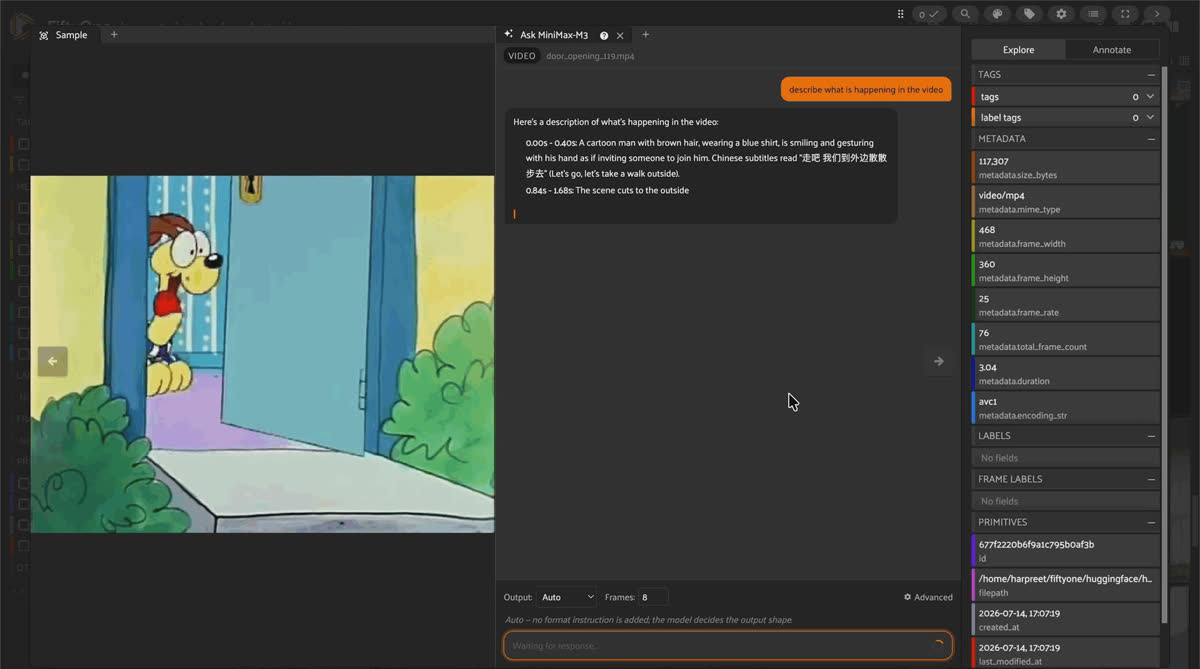Collapse the FRAME LABELS section

pyautogui.click(x=1151, y=479)
